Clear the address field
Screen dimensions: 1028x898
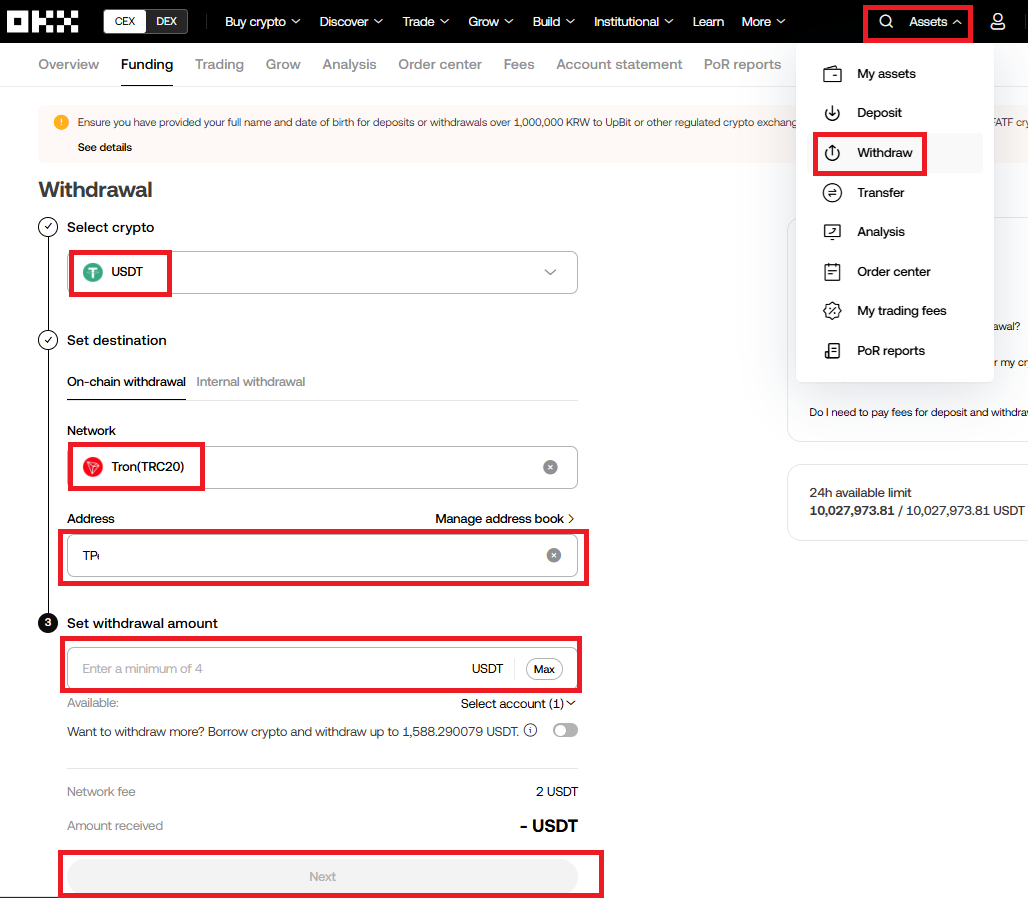pos(554,555)
